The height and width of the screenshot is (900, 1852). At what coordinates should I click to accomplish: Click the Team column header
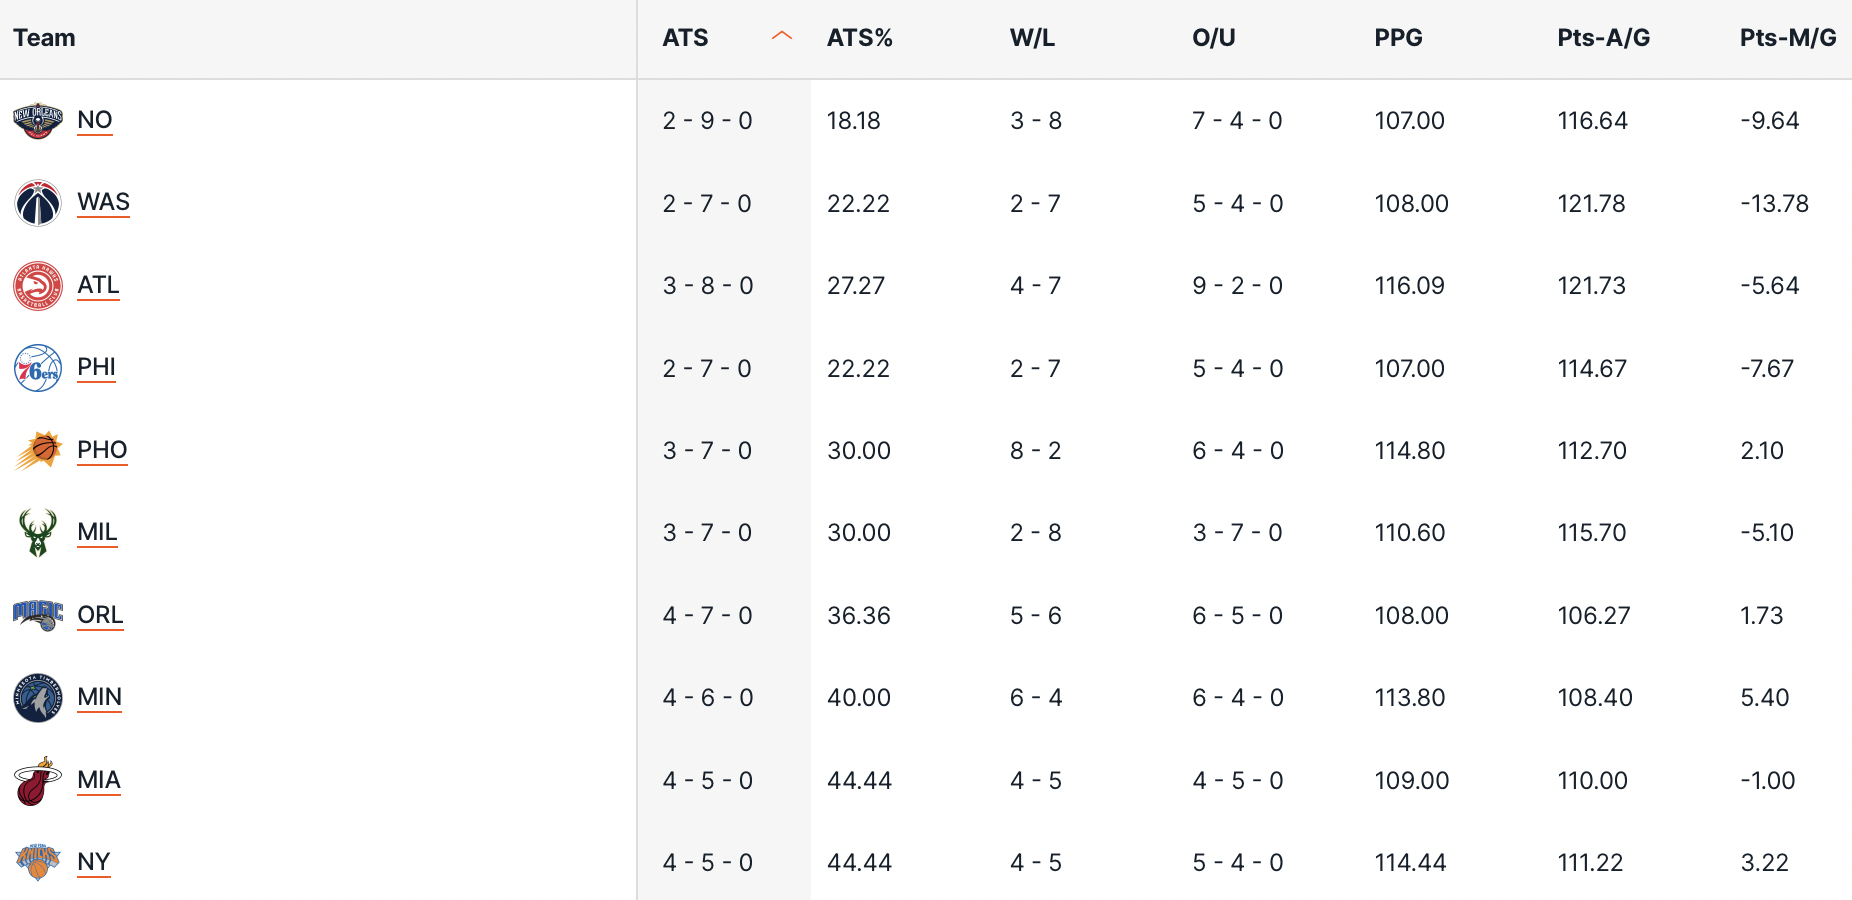point(44,38)
